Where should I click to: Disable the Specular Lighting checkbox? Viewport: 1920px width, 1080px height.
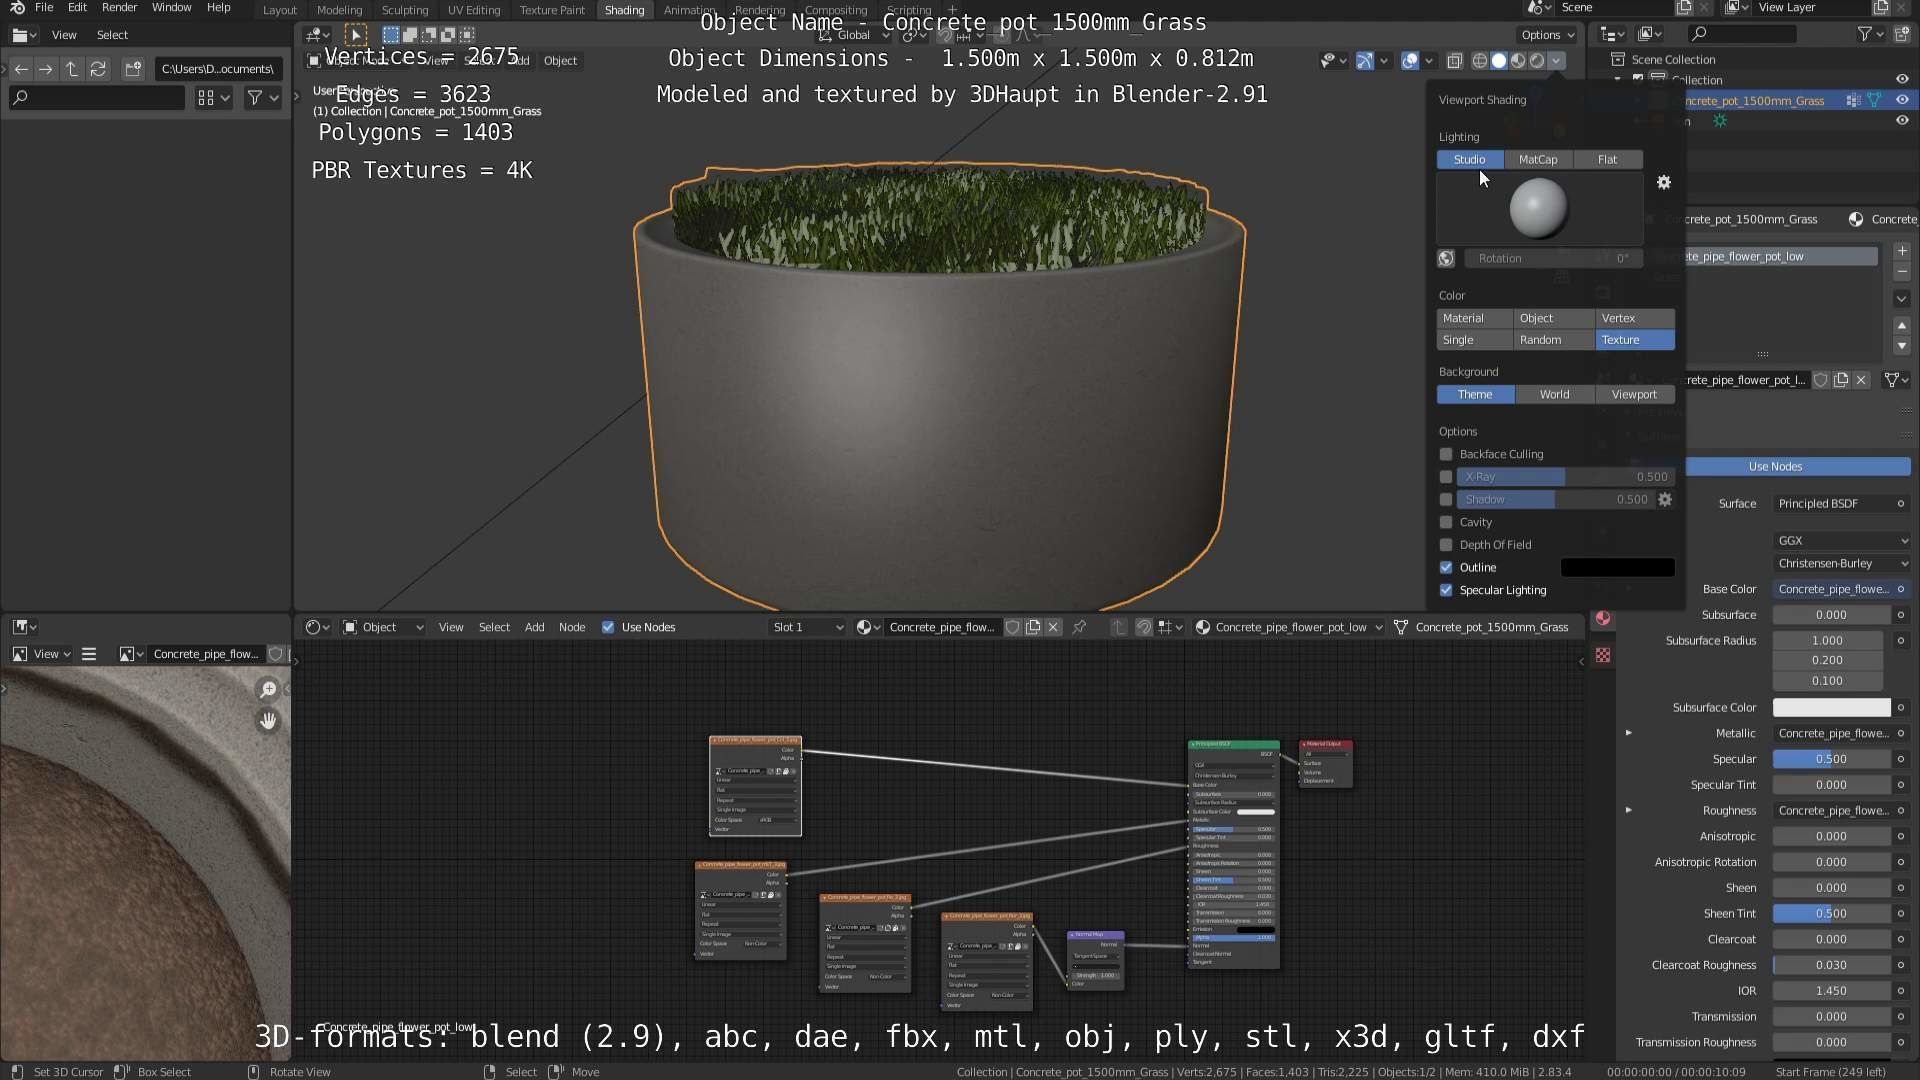click(1446, 590)
